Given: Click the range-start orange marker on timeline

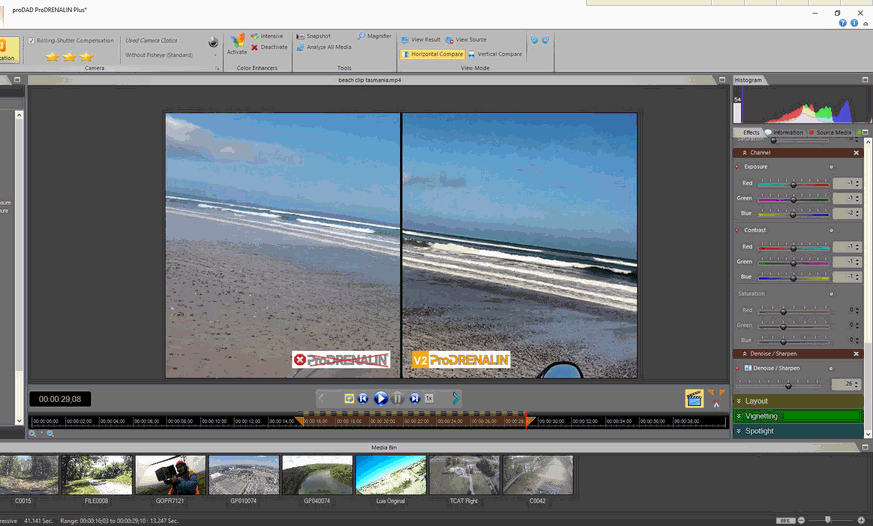Looking at the screenshot, I should pos(300,420).
